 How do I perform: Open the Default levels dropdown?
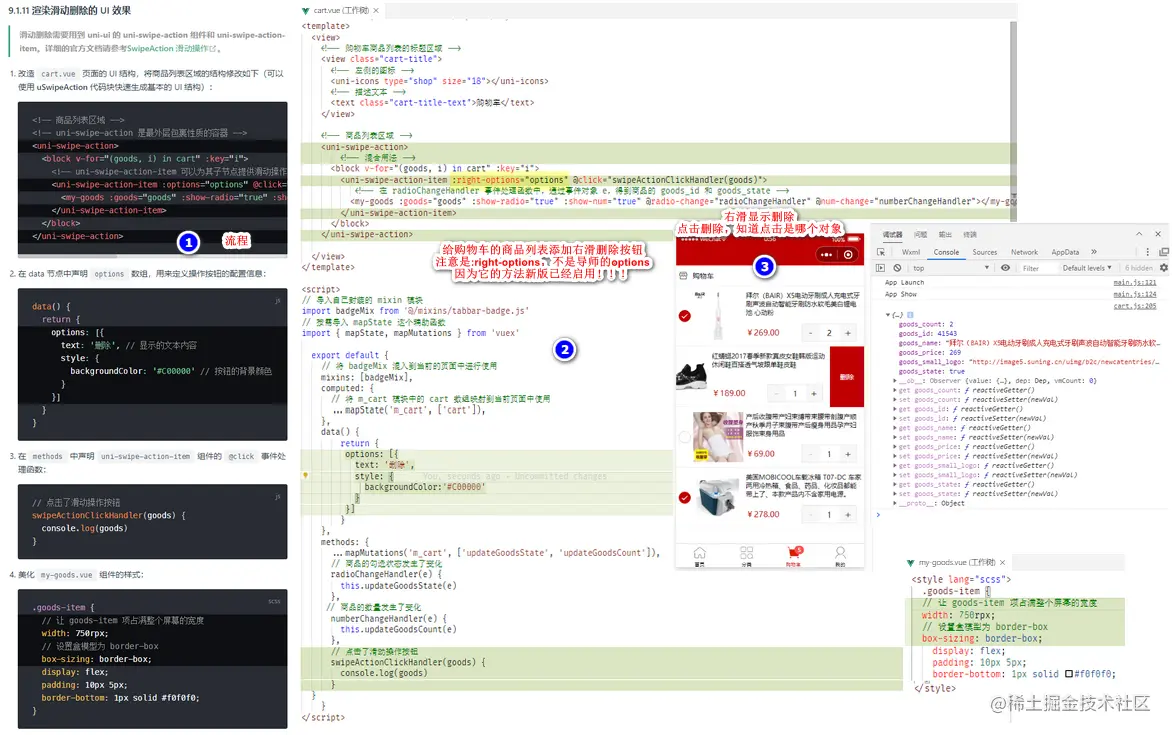pos(1087,268)
